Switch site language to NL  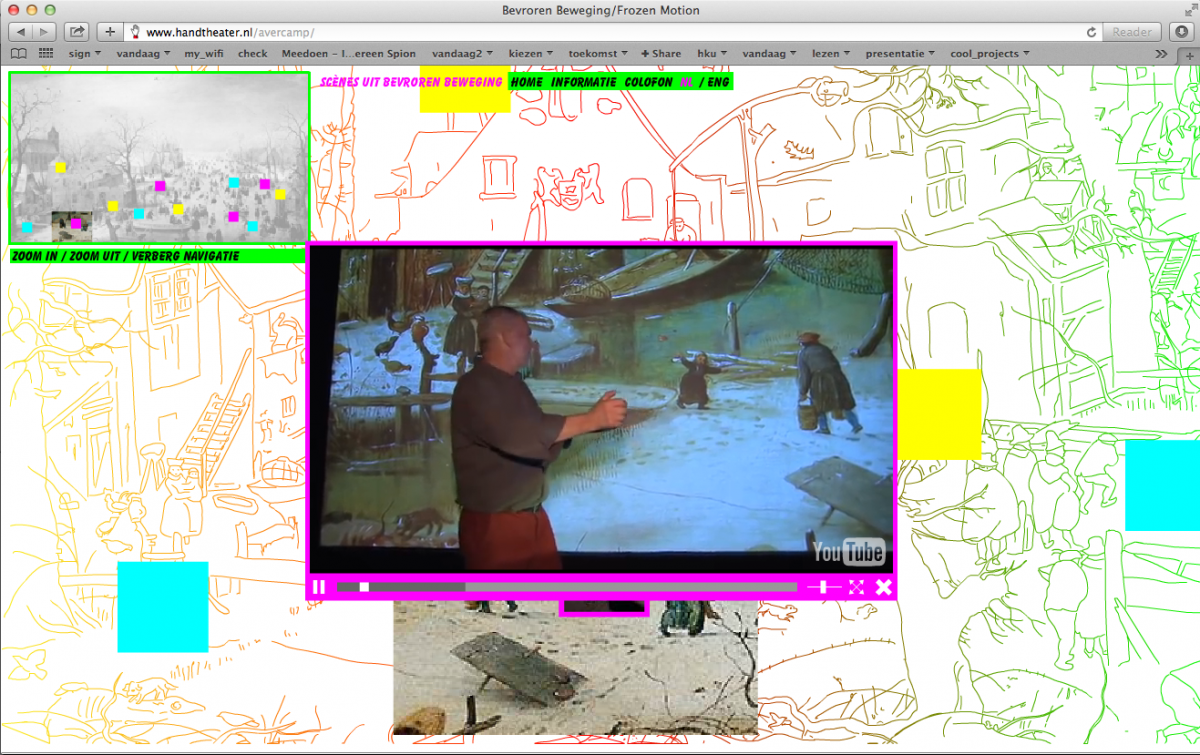pyautogui.click(x=686, y=82)
